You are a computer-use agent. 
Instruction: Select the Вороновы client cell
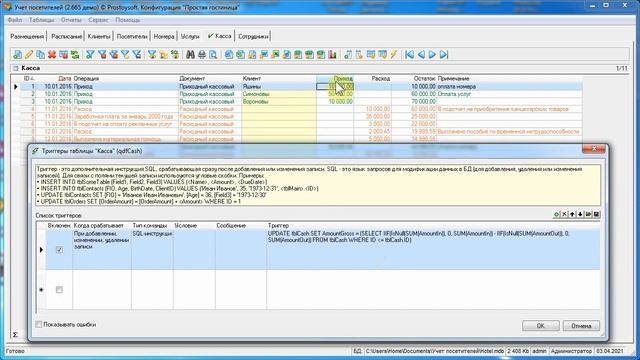279,101
